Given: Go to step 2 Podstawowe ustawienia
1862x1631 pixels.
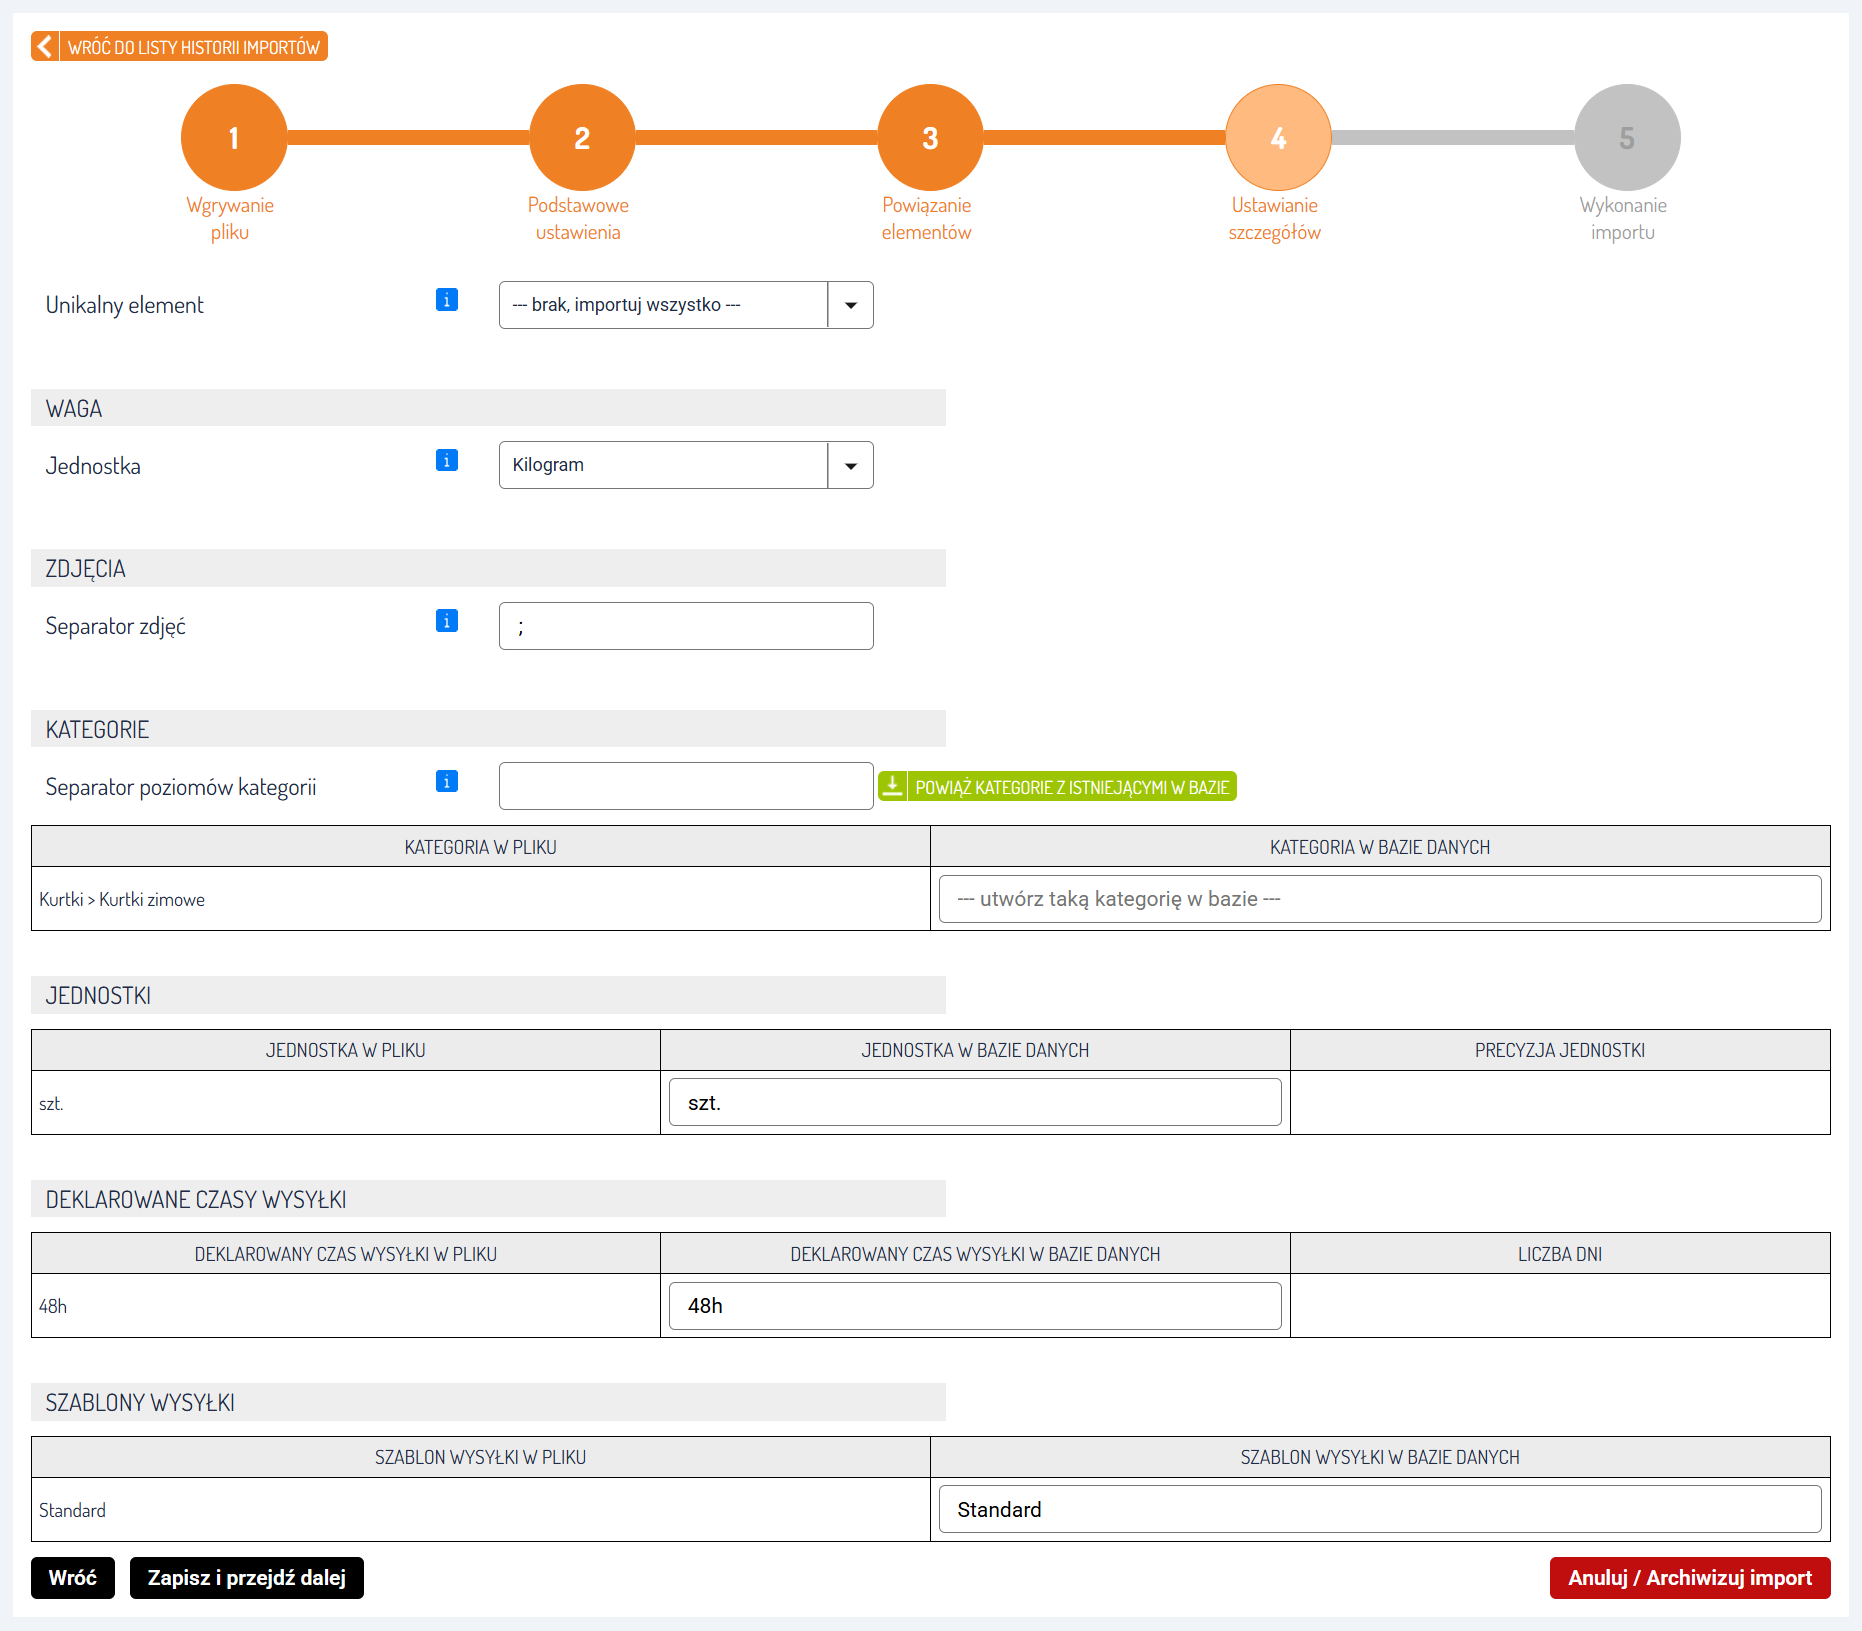Looking at the screenshot, I should pyautogui.click(x=582, y=138).
